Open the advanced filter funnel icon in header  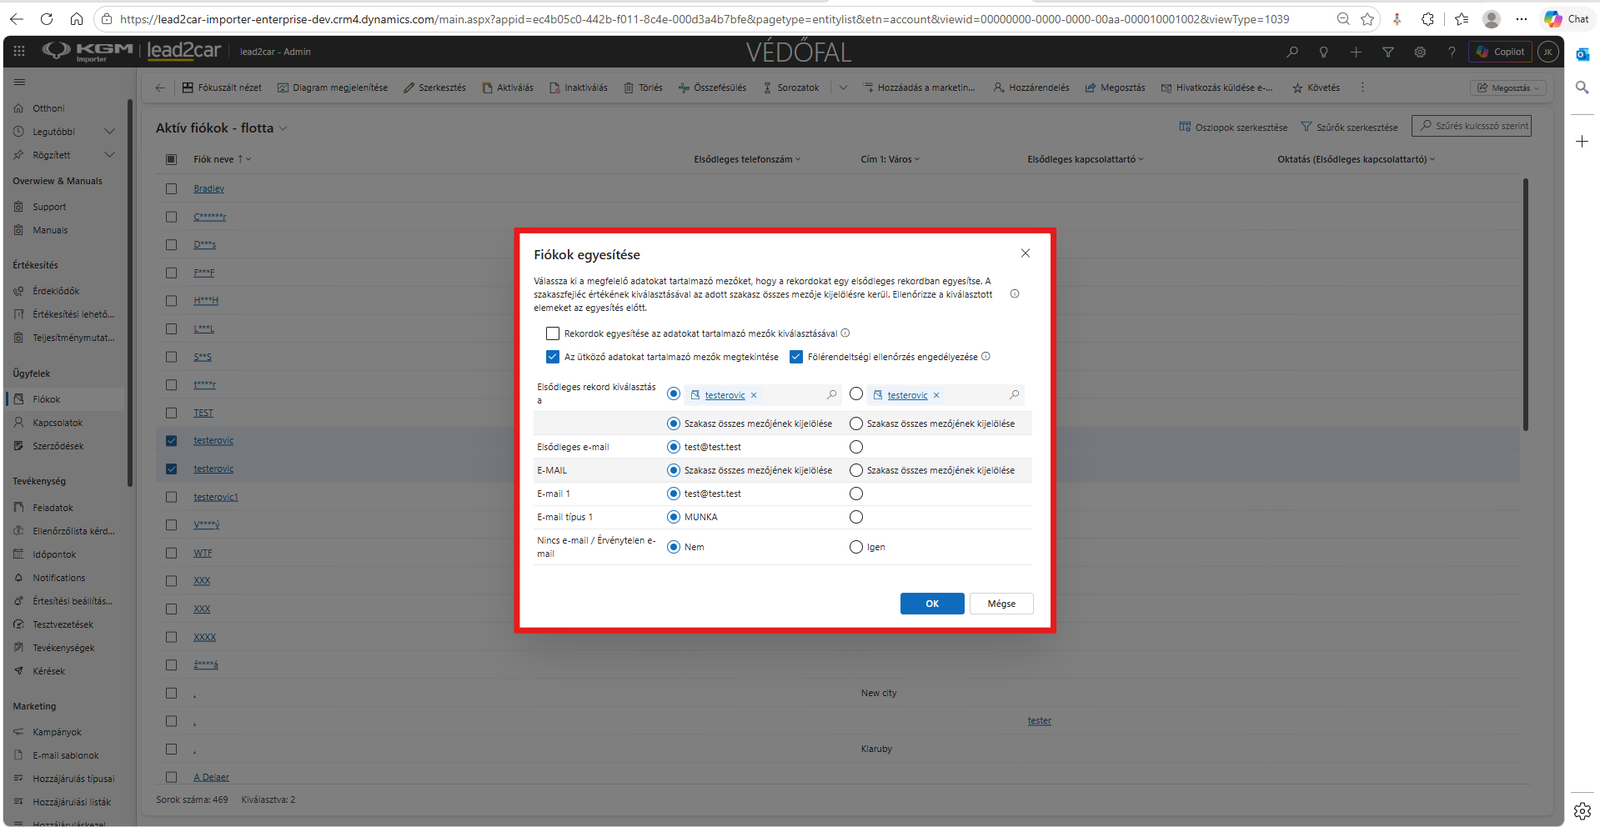1388,52
